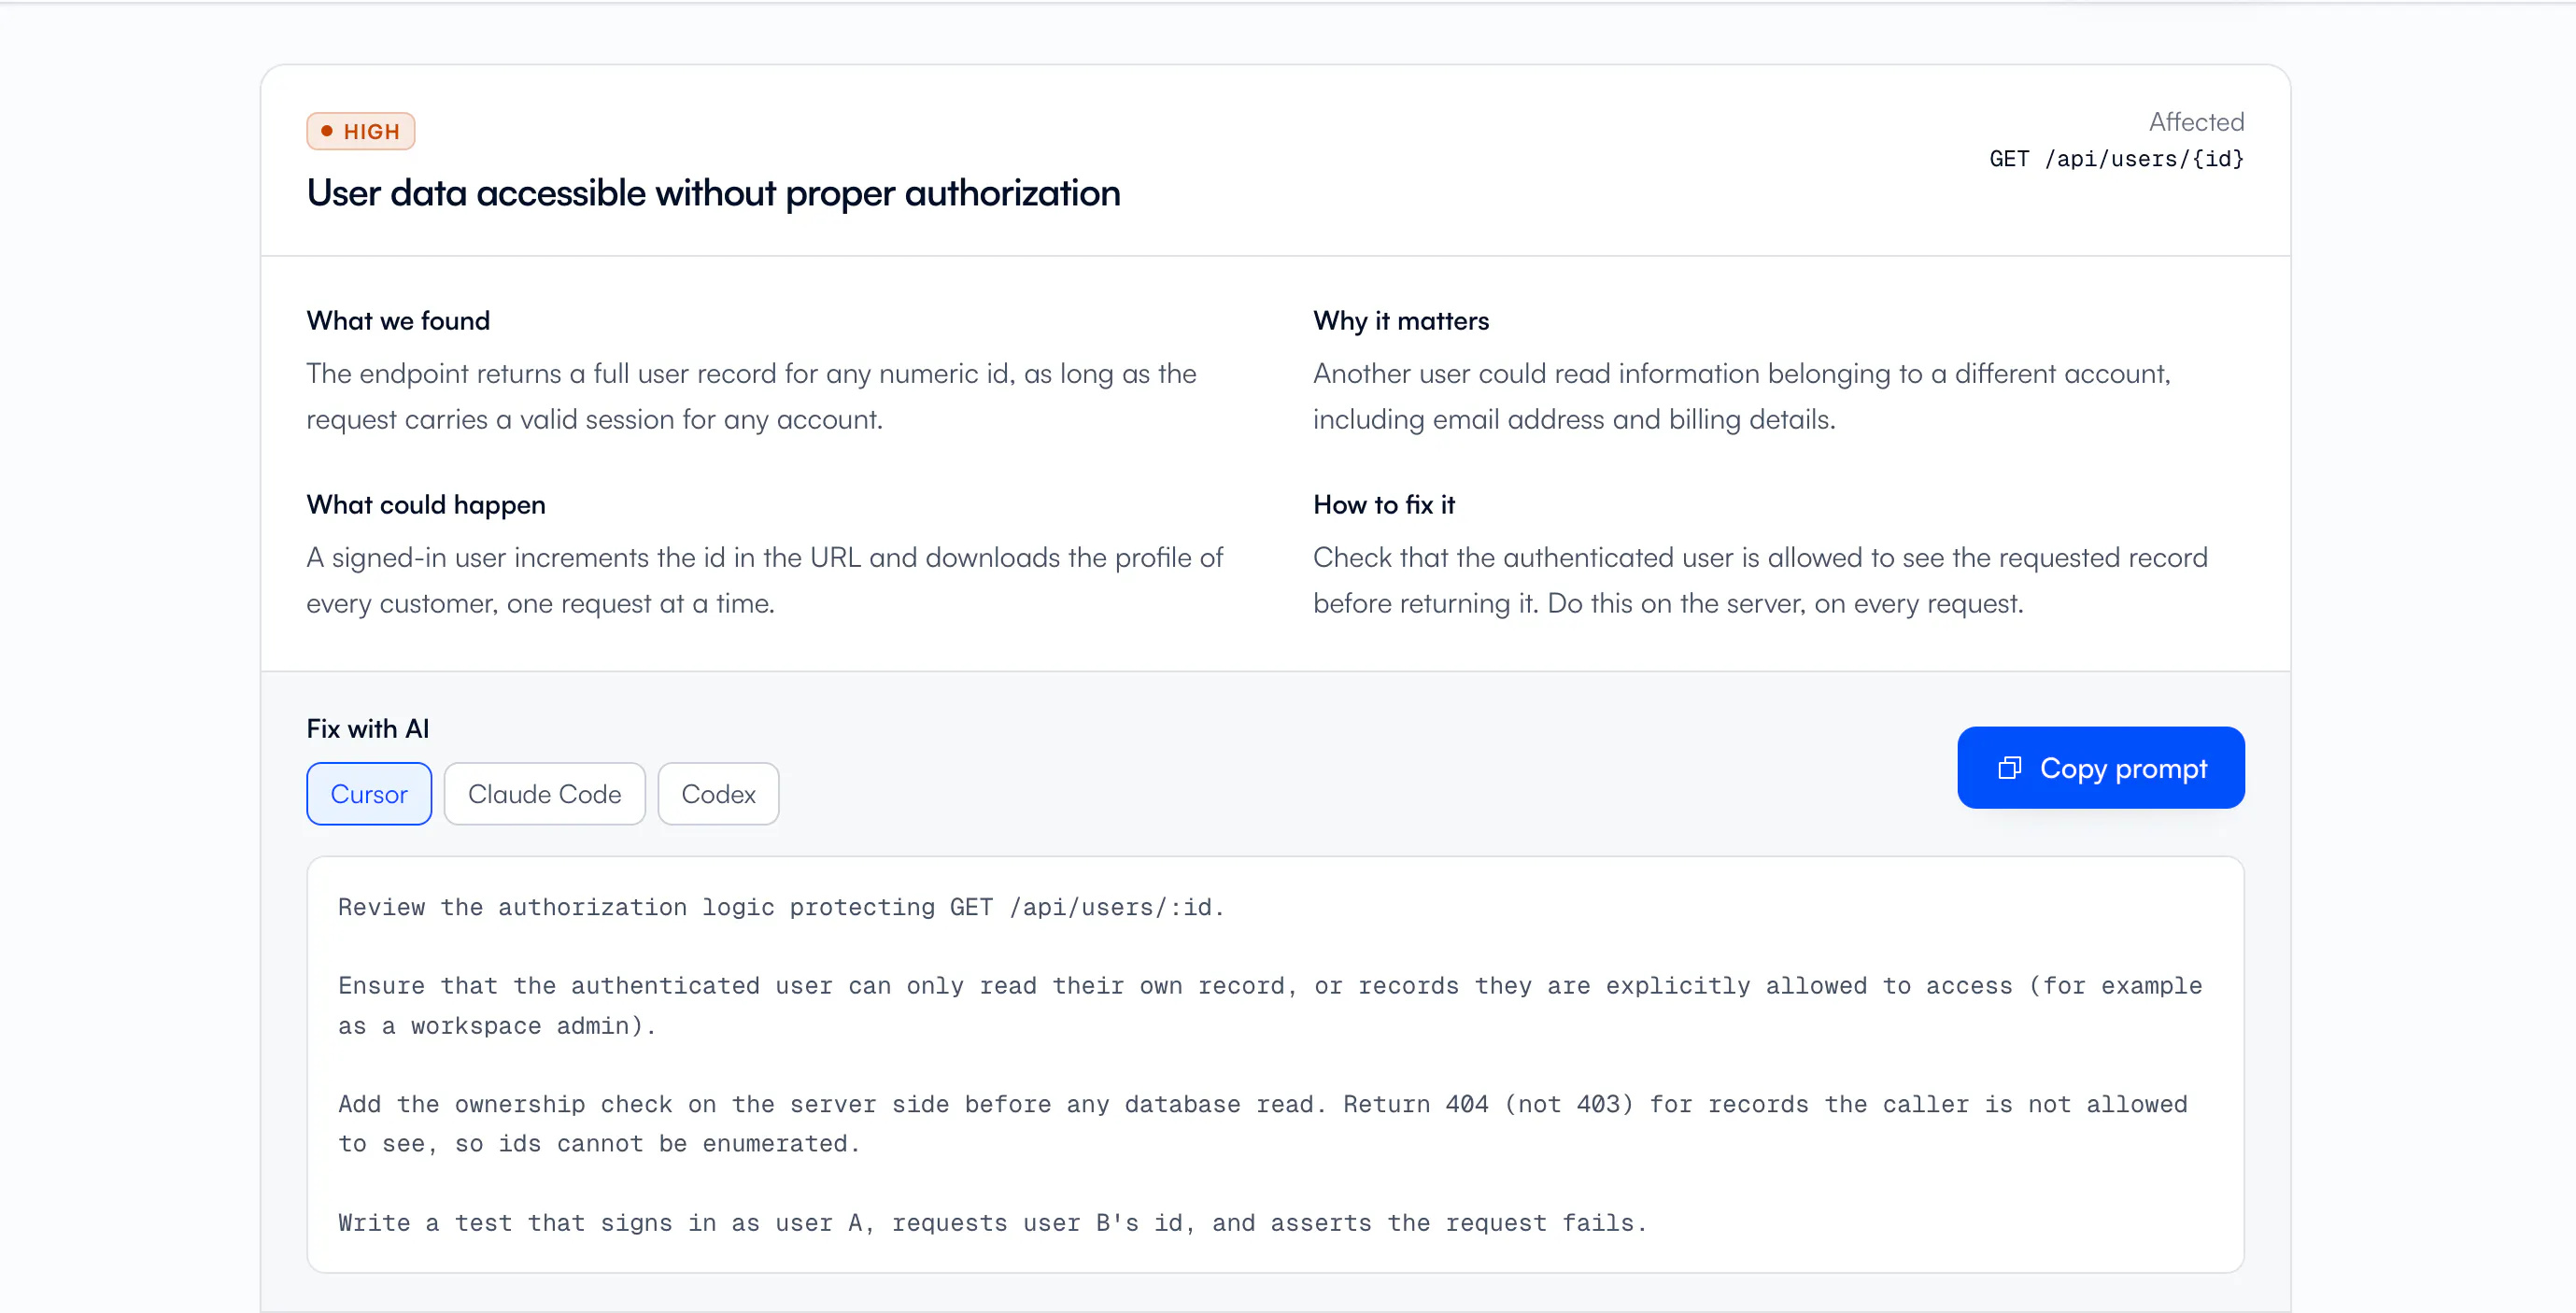Click the 'How to fix it' heading
The height and width of the screenshot is (1313, 2576).
coord(1384,505)
